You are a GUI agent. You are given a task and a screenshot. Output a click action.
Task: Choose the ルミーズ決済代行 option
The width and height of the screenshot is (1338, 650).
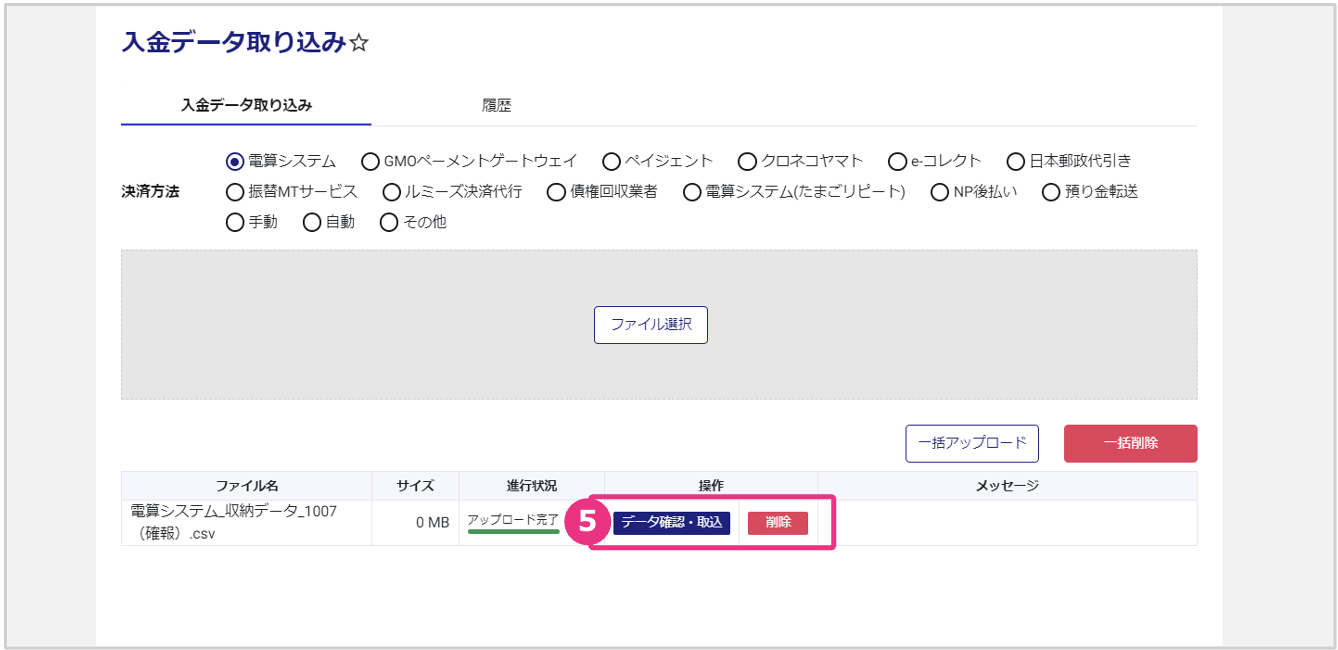pos(392,192)
